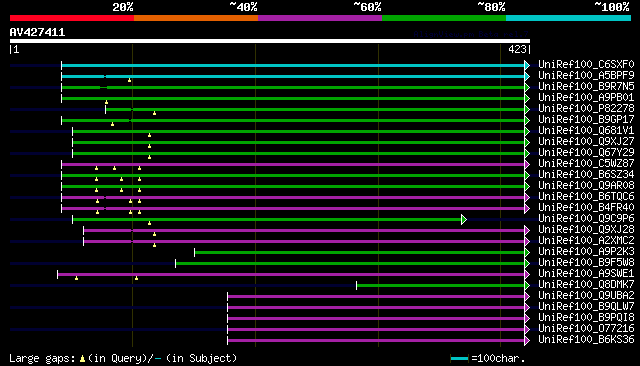Click the purple ~60% identity color segment
The width and height of the screenshot is (640, 366).
pos(320,18)
